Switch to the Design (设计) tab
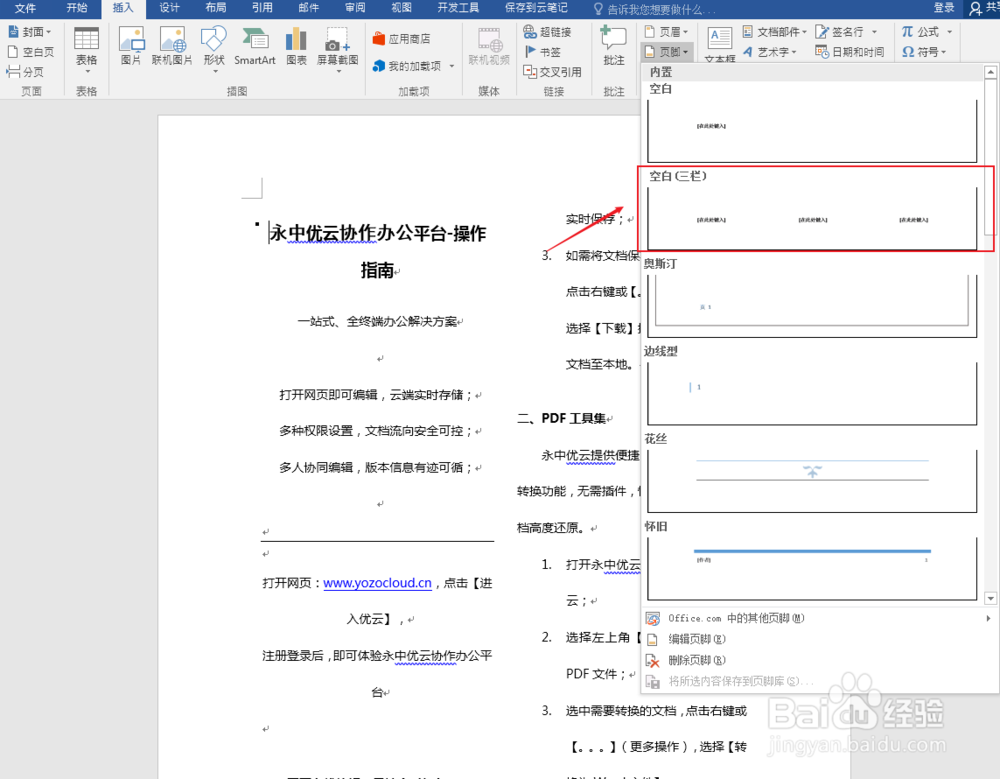 (x=170, y=8)
